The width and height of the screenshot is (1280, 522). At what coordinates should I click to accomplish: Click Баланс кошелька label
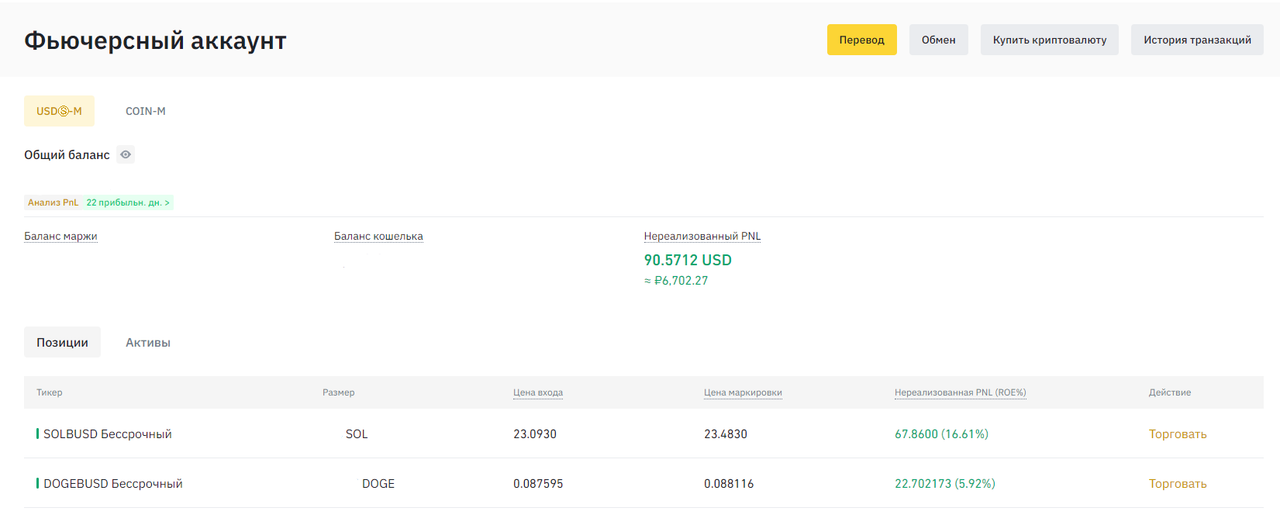point(379,237)
